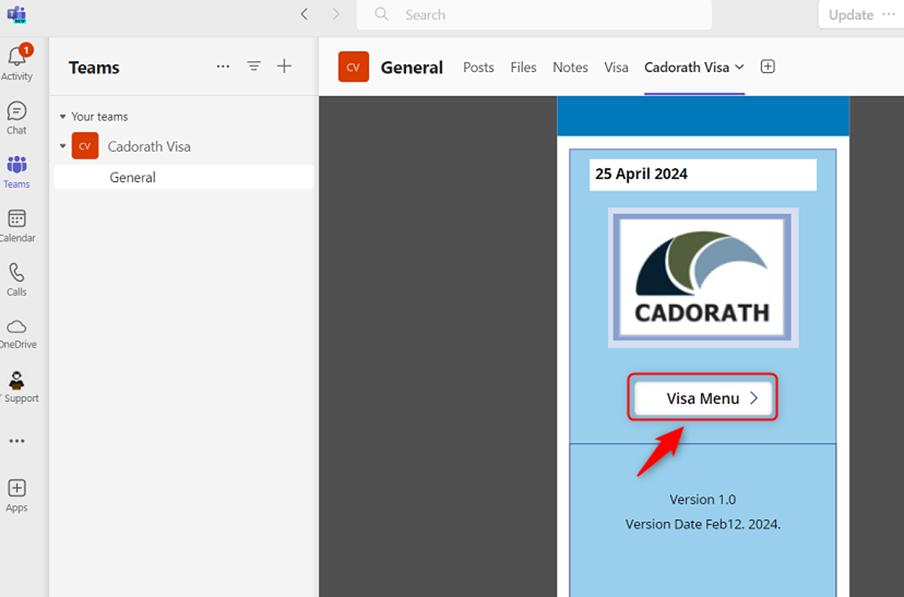Filter the teams list
Image resolution: width=904 pixels, height=597 pixels.
pos(254,66)
